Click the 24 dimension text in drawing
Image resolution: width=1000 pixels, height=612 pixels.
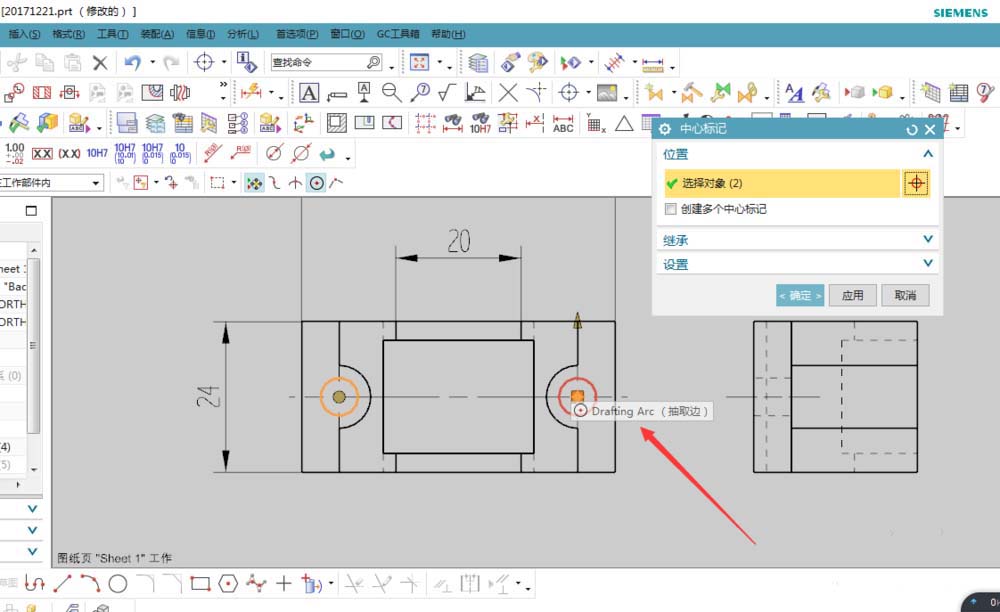point(209,397)
